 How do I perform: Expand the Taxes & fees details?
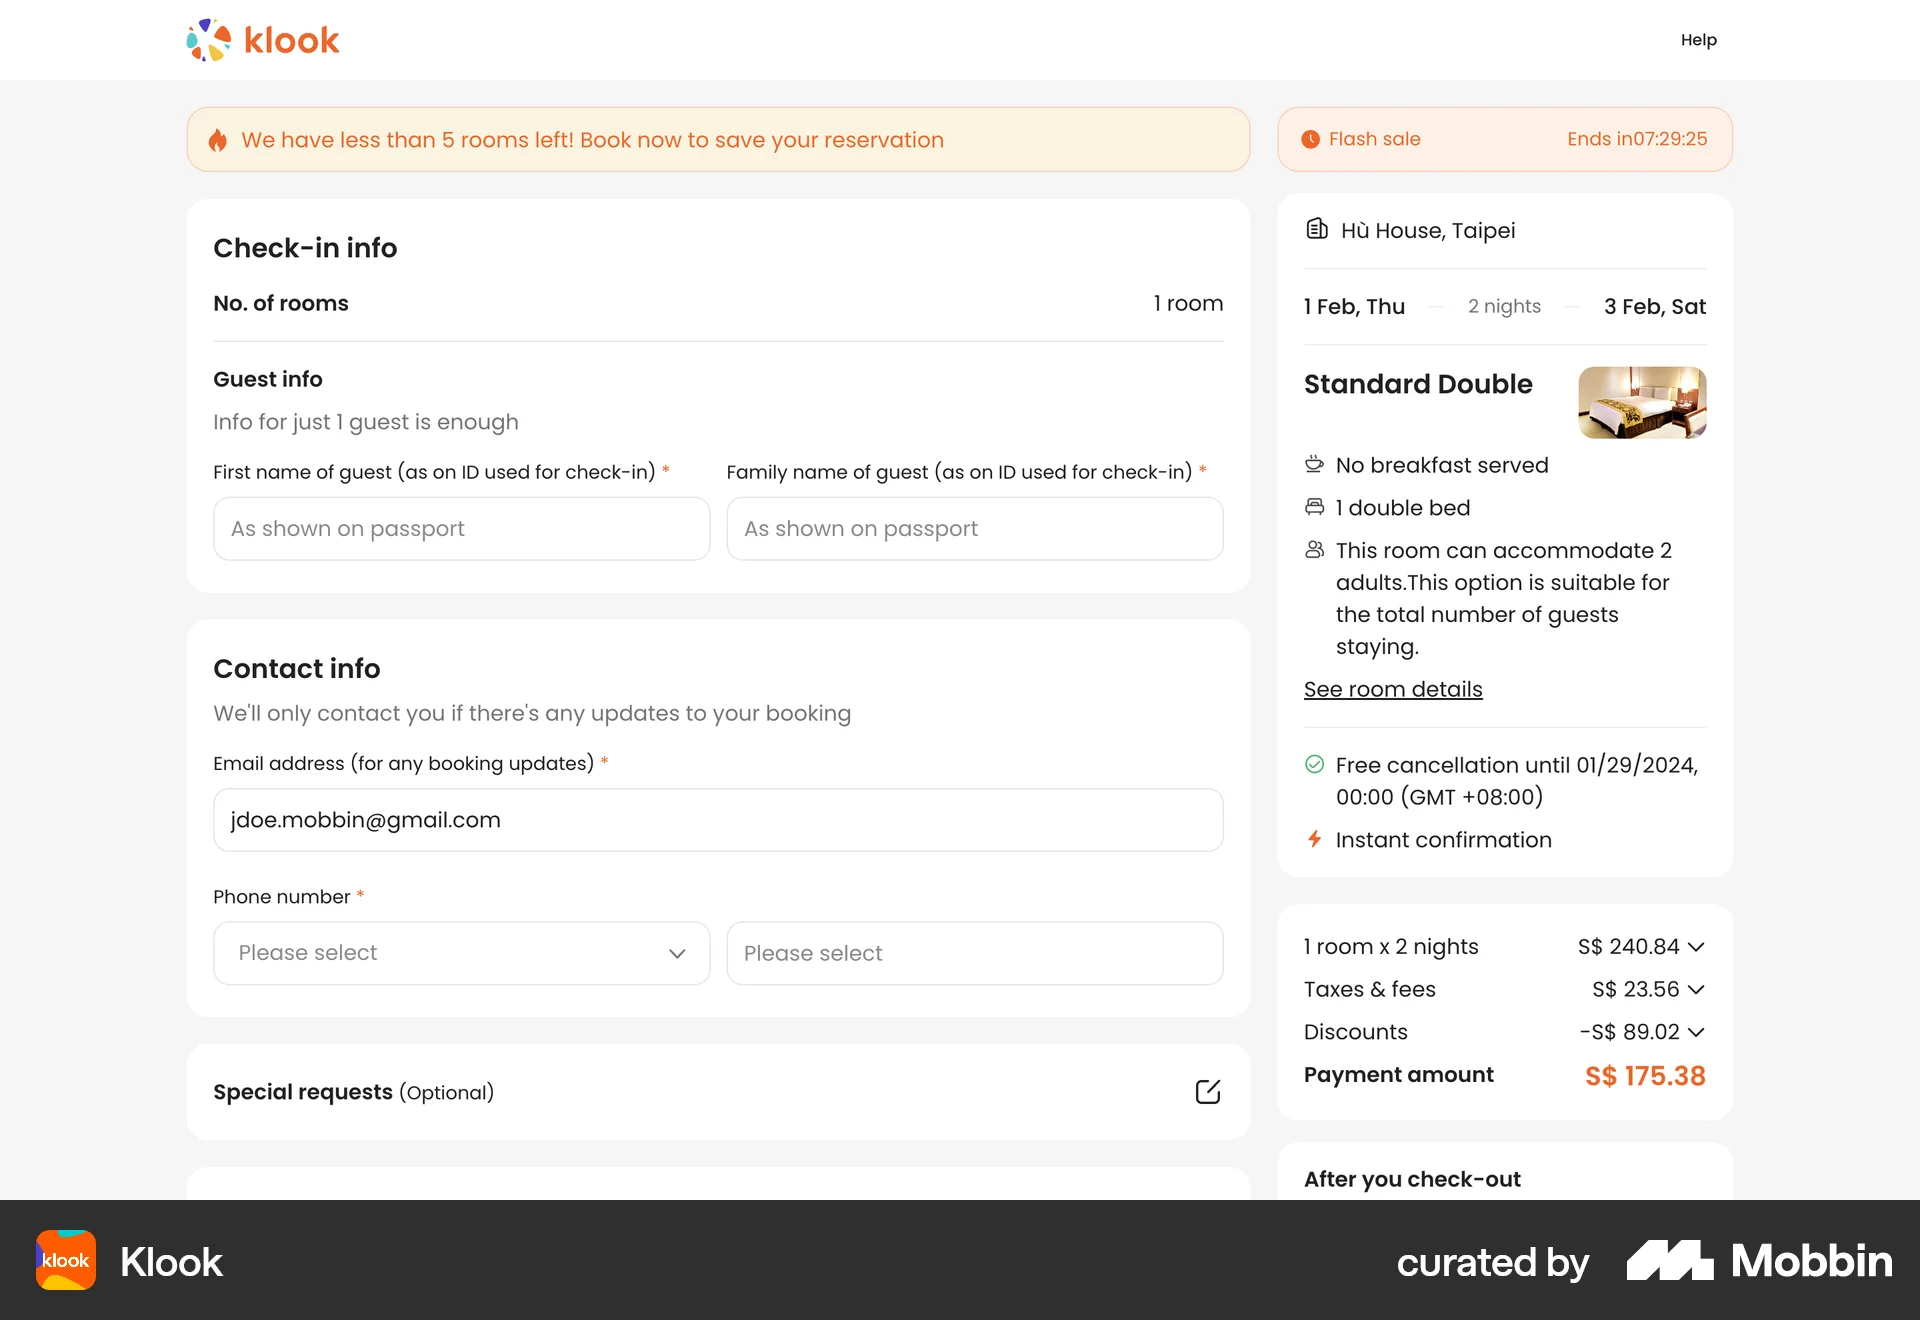pos(1695,989)
